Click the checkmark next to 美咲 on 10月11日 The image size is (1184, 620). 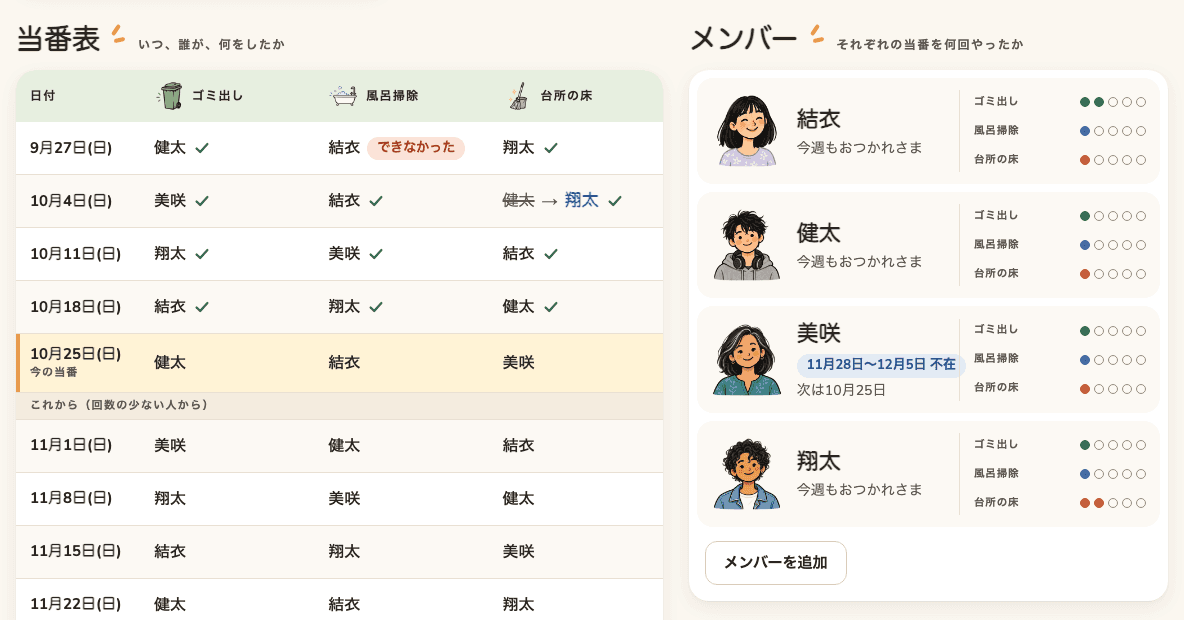(376, 254)
